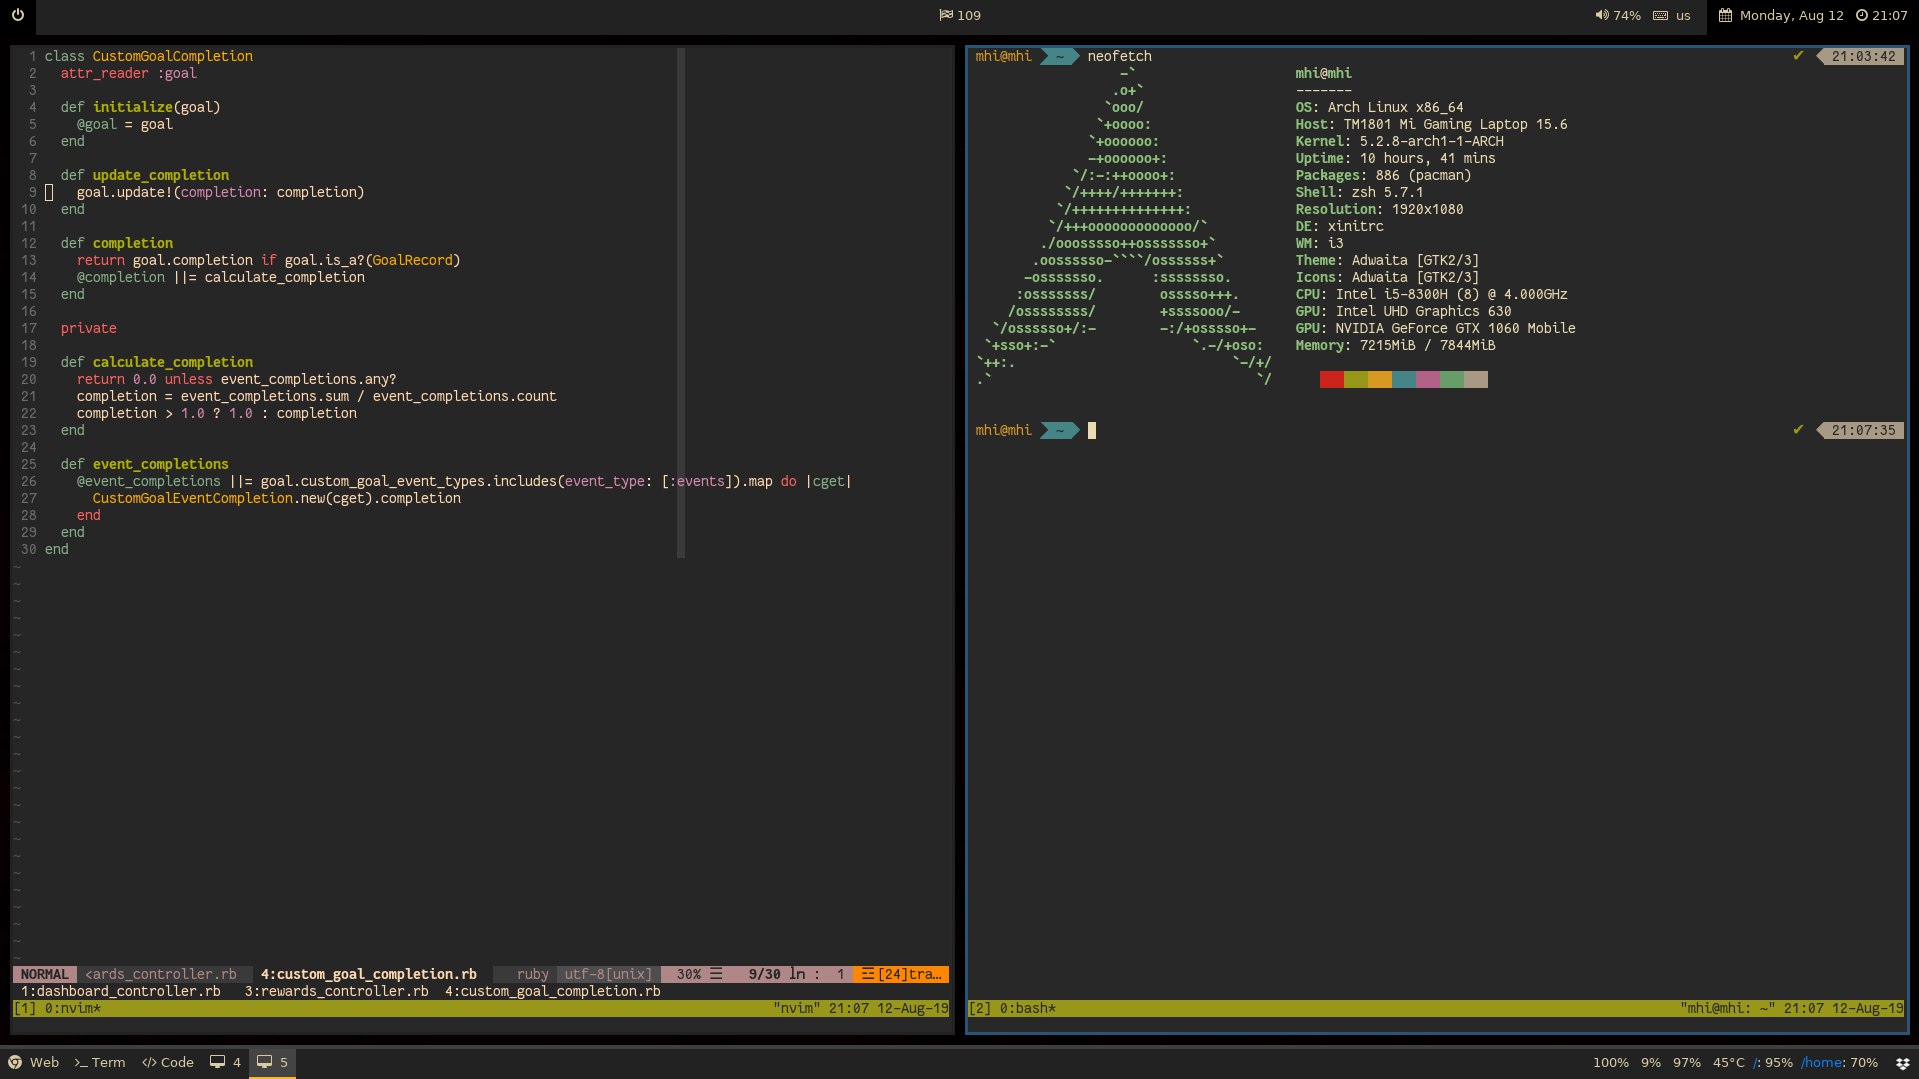
Task: Select active workspace 5
Action: [x=272, y=1062]
